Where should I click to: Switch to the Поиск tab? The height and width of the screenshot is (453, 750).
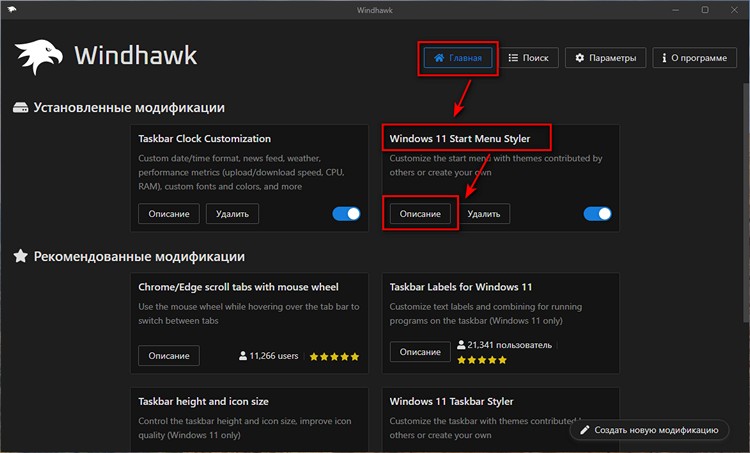(x=528, y=58)
